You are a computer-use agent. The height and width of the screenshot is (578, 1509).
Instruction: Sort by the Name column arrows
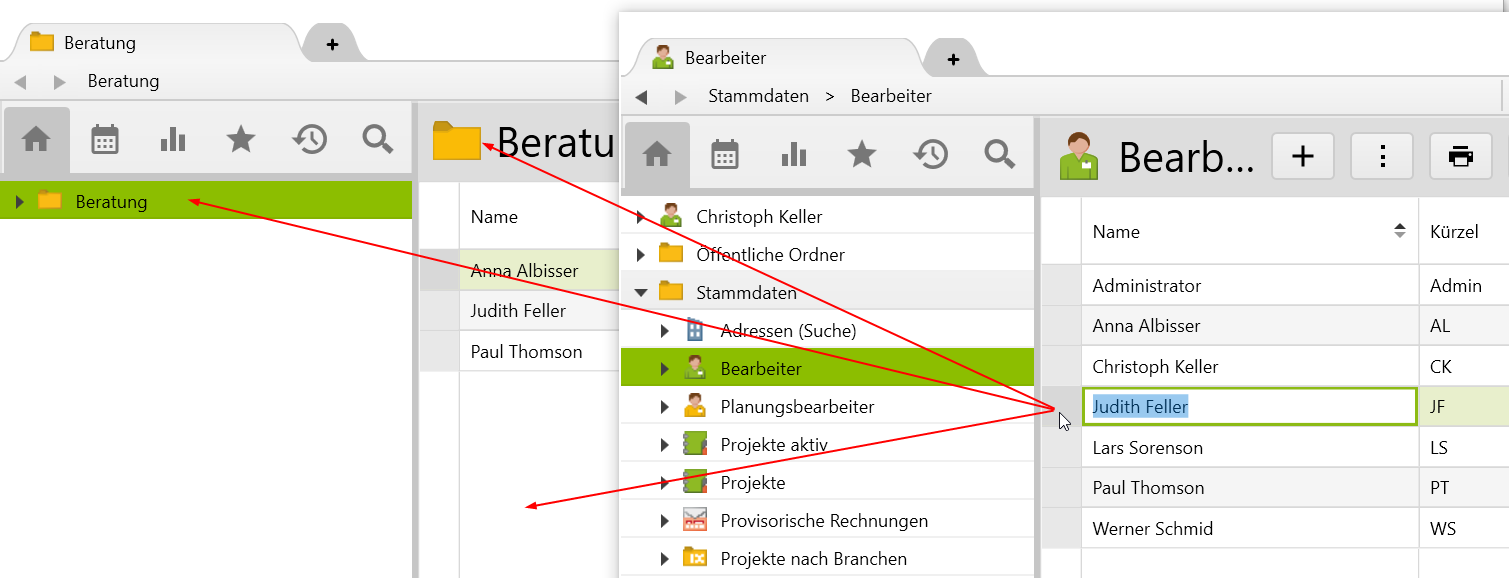click(1399, 231)
